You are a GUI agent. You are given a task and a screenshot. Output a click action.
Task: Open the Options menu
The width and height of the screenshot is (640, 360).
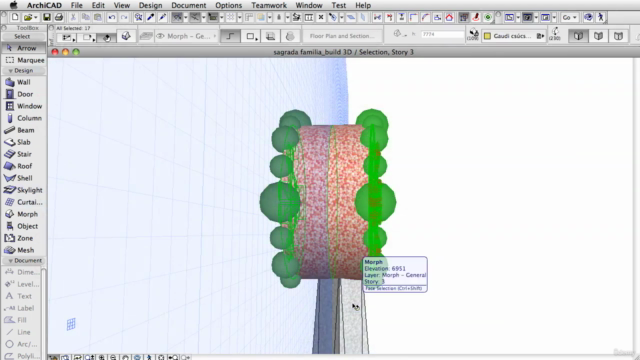(229, 5)
